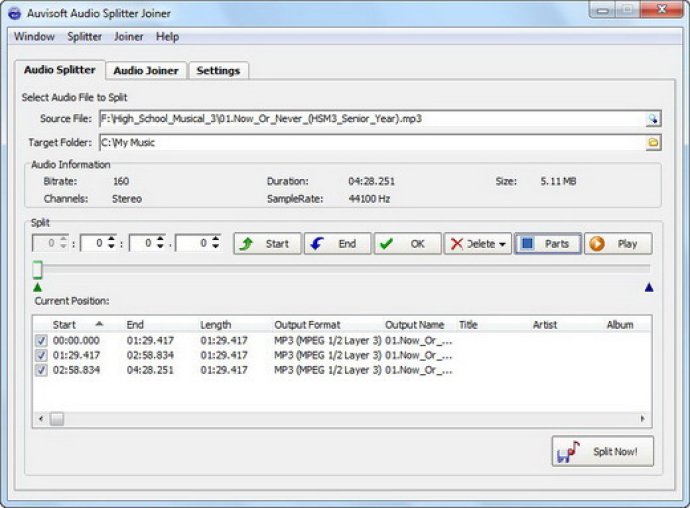Open the Delete dropdown arrow

point(502,244)
